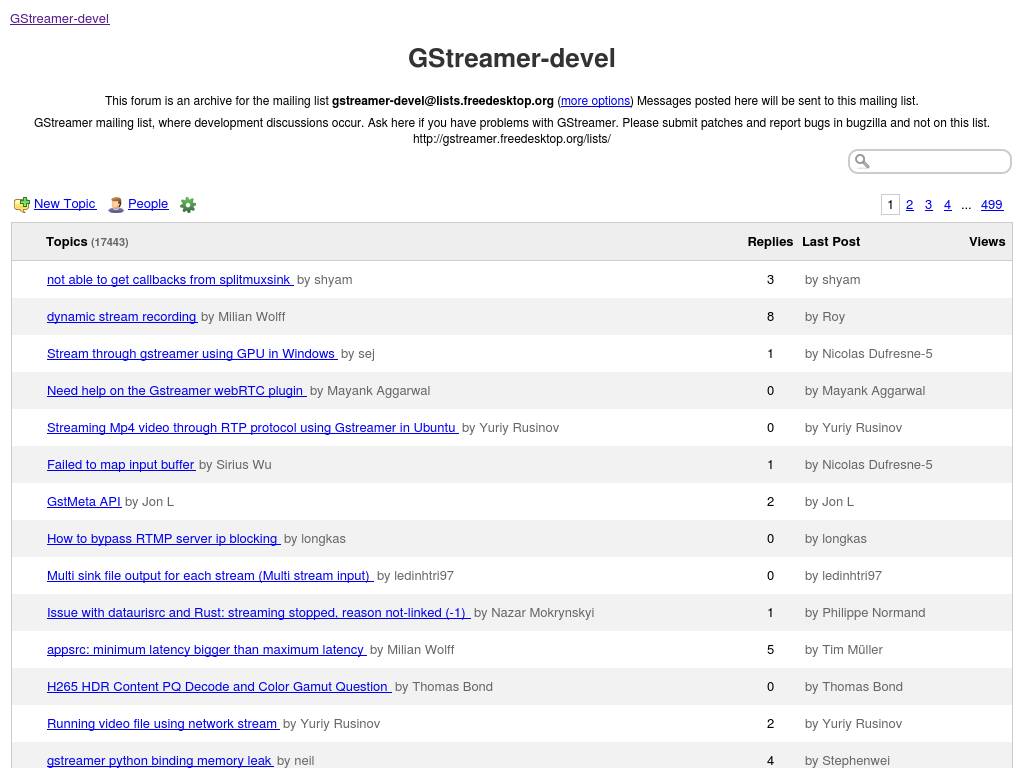Image resolution: width=1024 pixels, height=768 pixels.
Task: Click last post 'by Tim Müller'
Action: point(844,650)
